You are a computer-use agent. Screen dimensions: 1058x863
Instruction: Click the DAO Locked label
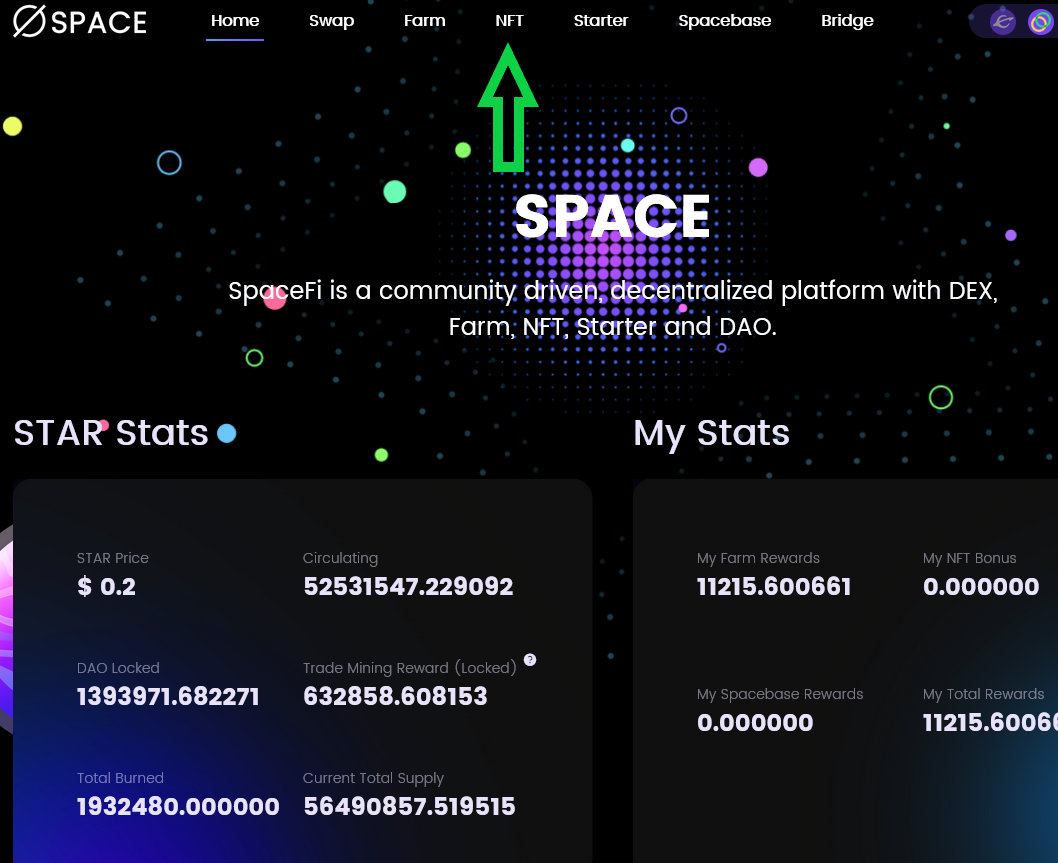[118, 668]
